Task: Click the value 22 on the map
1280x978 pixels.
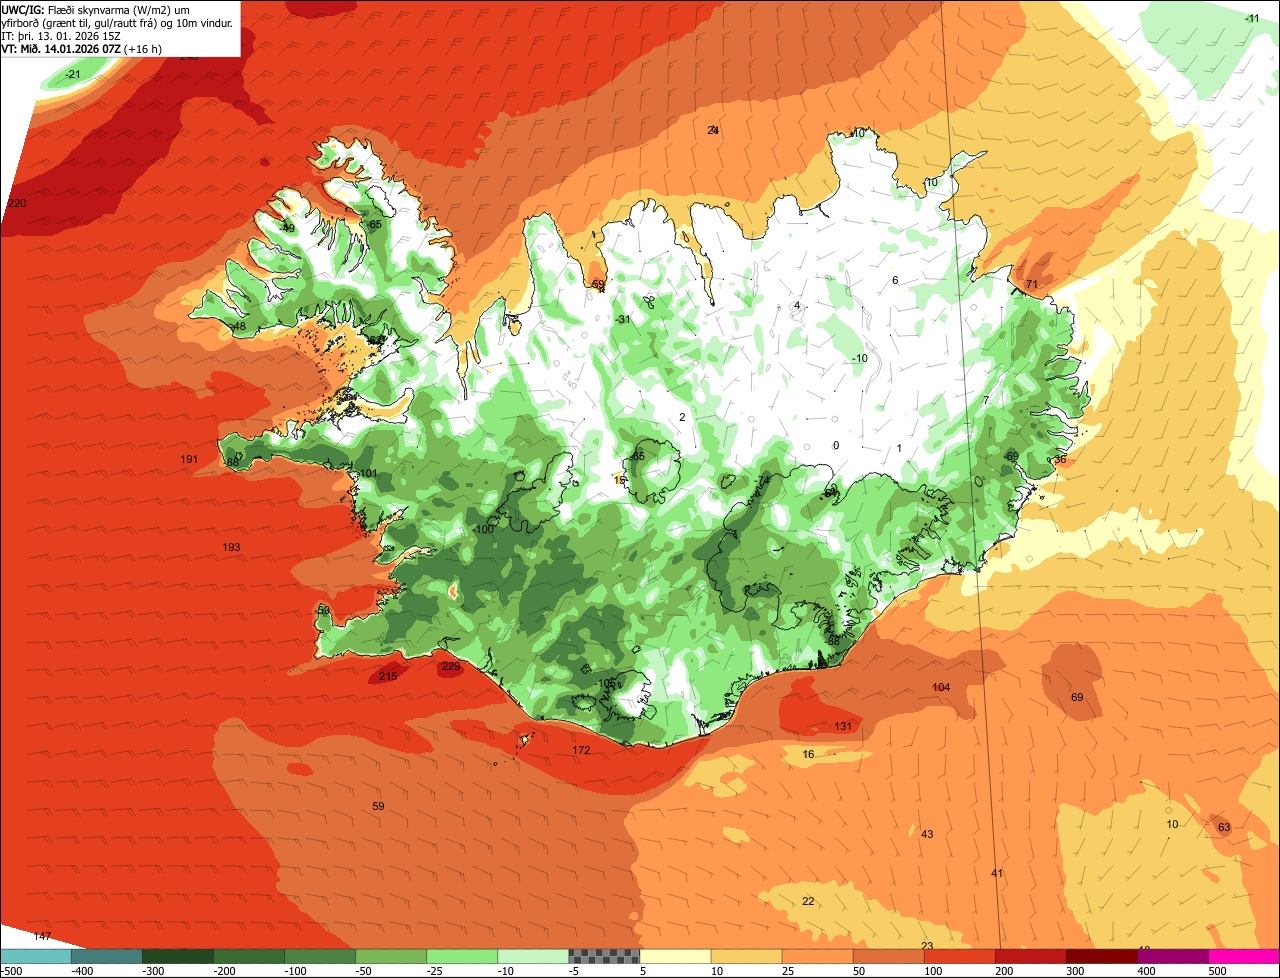Action: pos(808,902)
